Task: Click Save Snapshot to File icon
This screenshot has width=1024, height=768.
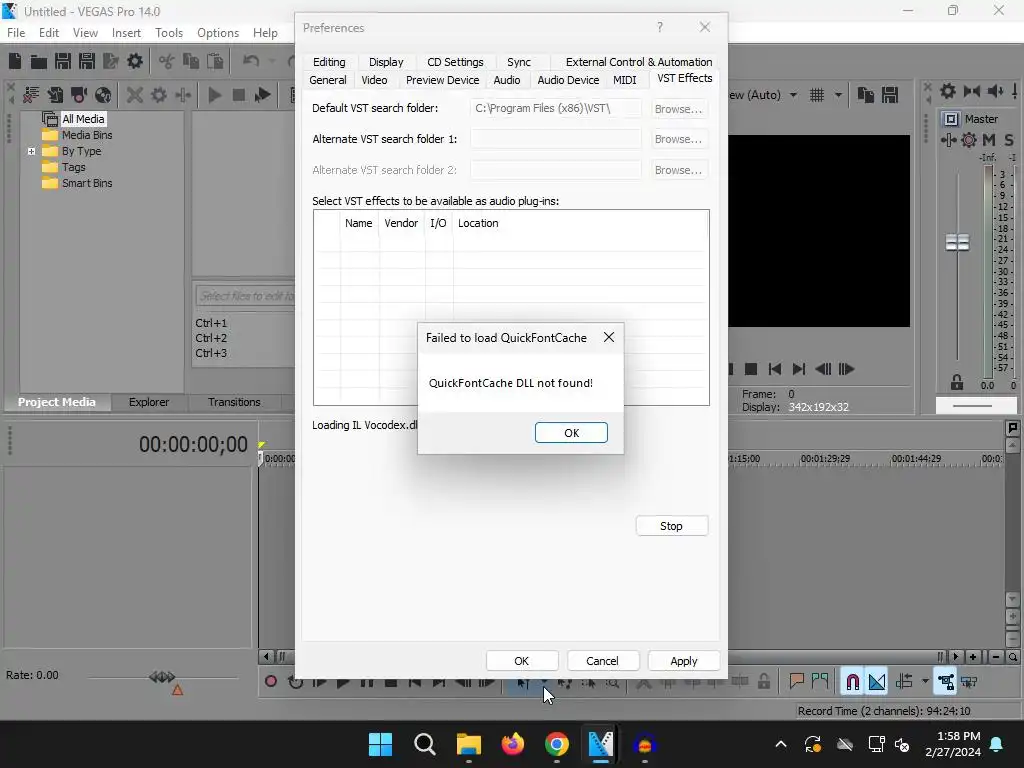Action: (889, 95)
